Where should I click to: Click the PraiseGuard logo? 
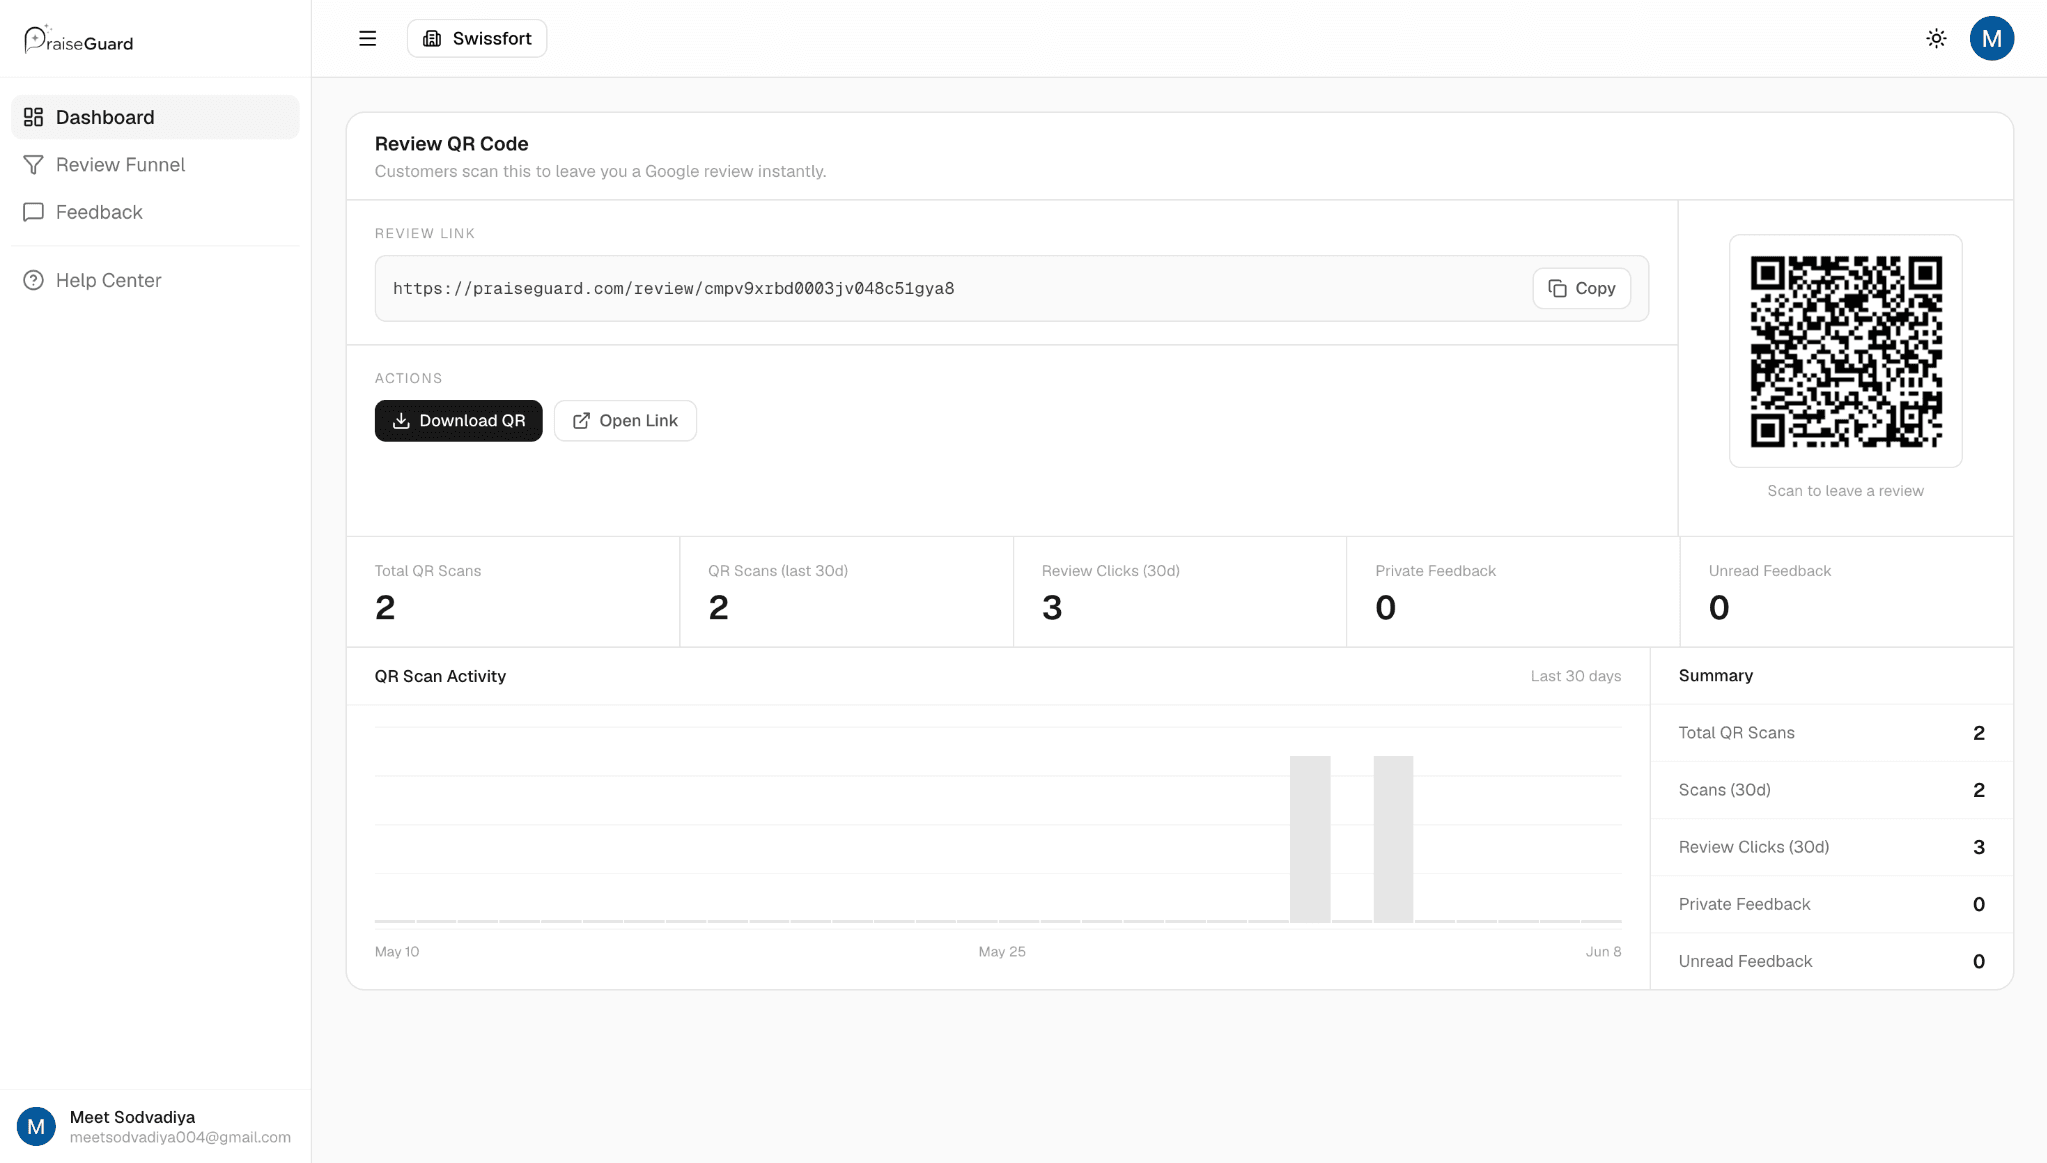[79, 39]
